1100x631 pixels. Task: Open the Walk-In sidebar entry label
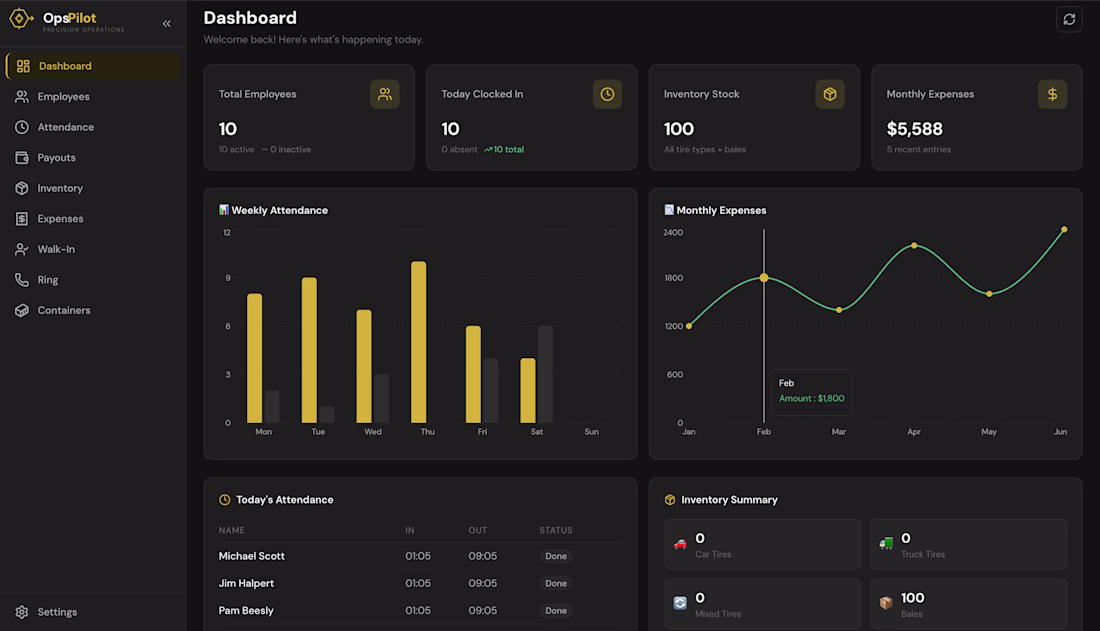coord(56,249)
